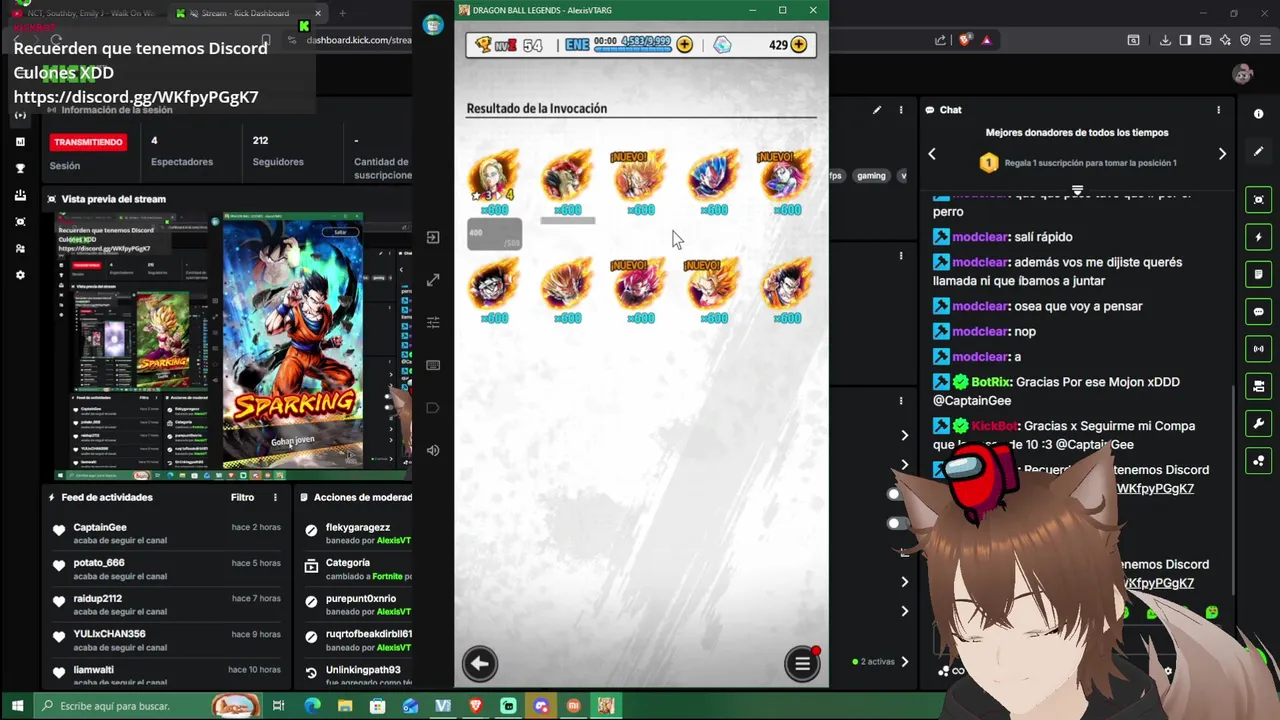Close the Kick Dashboard browser tab
Viewport: 1280px width, 720px height.
(x=318, y=13)
